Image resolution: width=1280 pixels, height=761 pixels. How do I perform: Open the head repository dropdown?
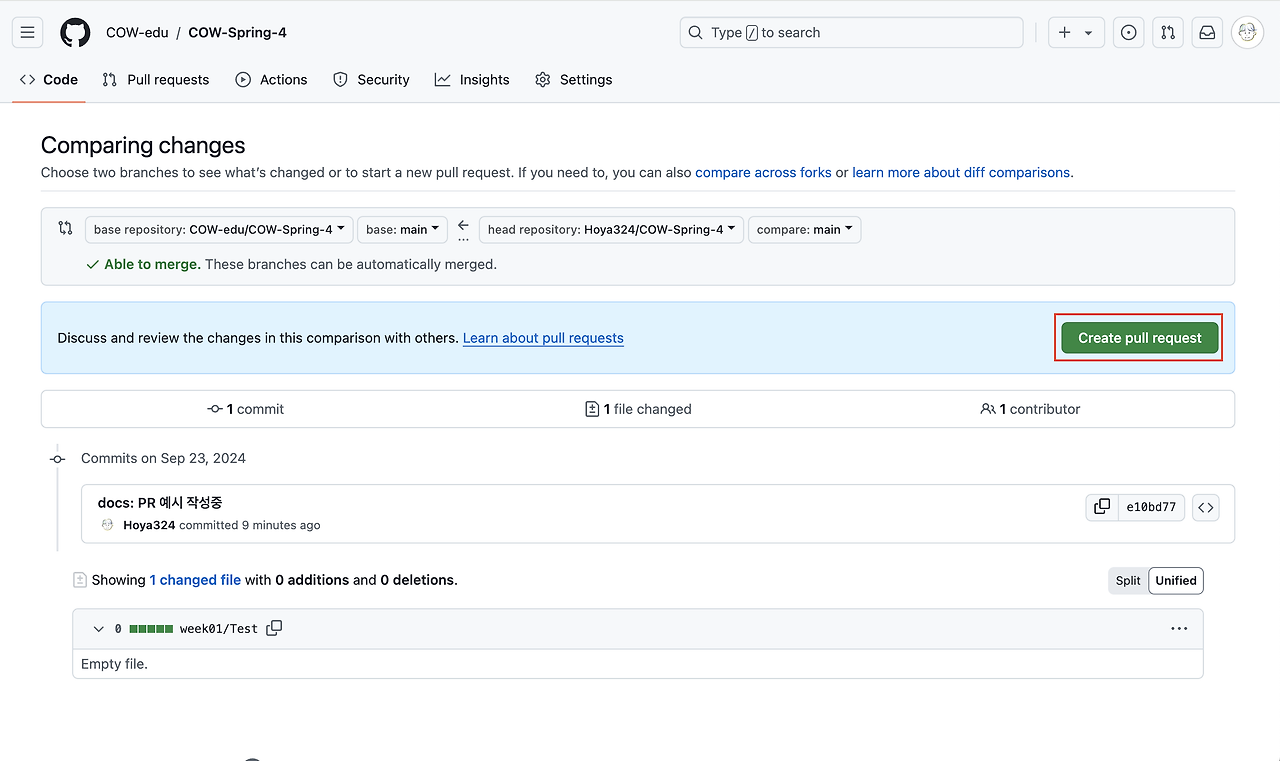coord(611,229)
